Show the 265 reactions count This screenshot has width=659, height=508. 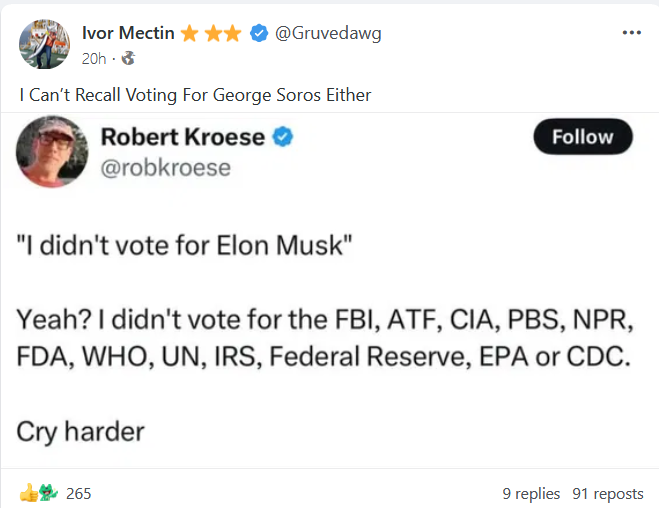point(79,493)
